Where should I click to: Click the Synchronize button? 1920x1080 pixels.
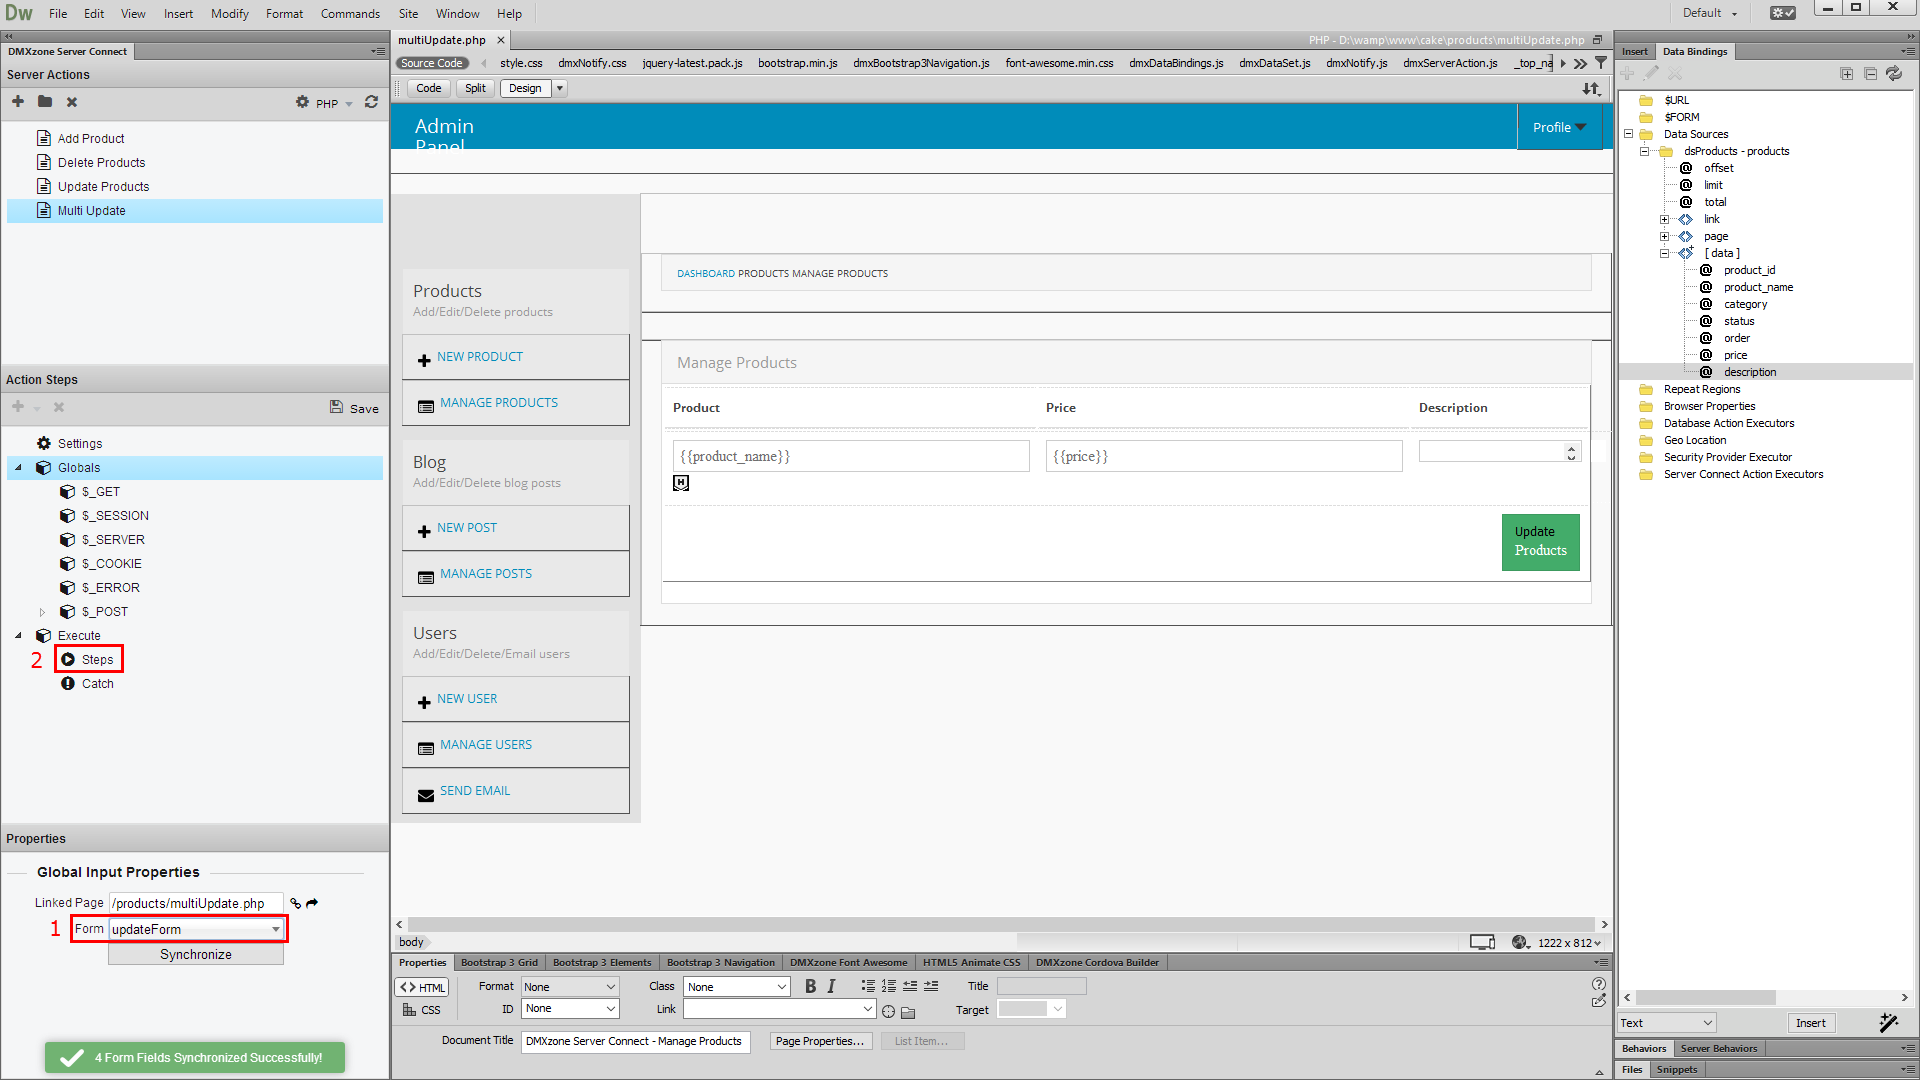(196, 955)
